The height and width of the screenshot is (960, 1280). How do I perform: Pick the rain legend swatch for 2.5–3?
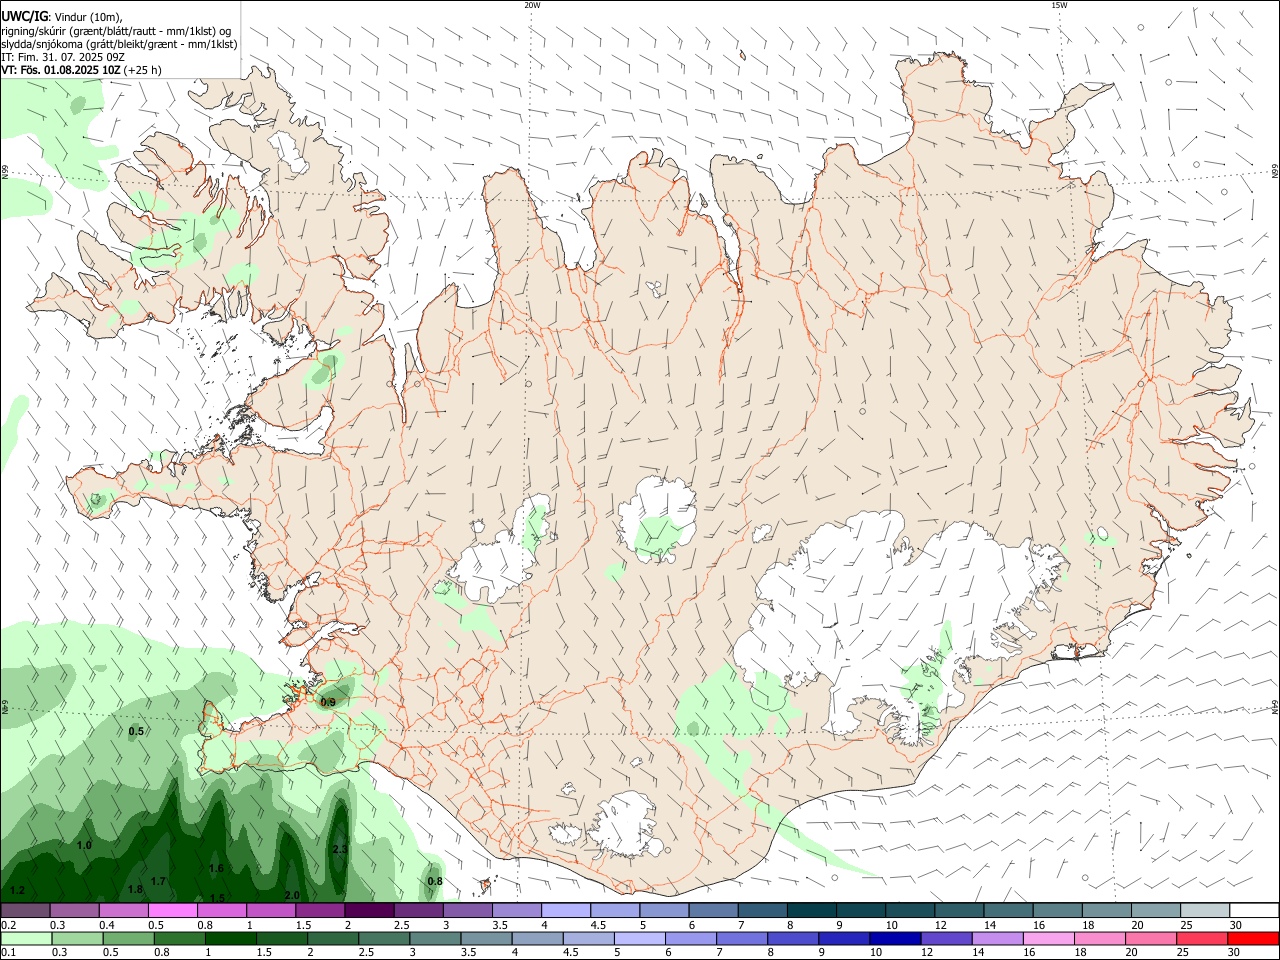[383, 939]
